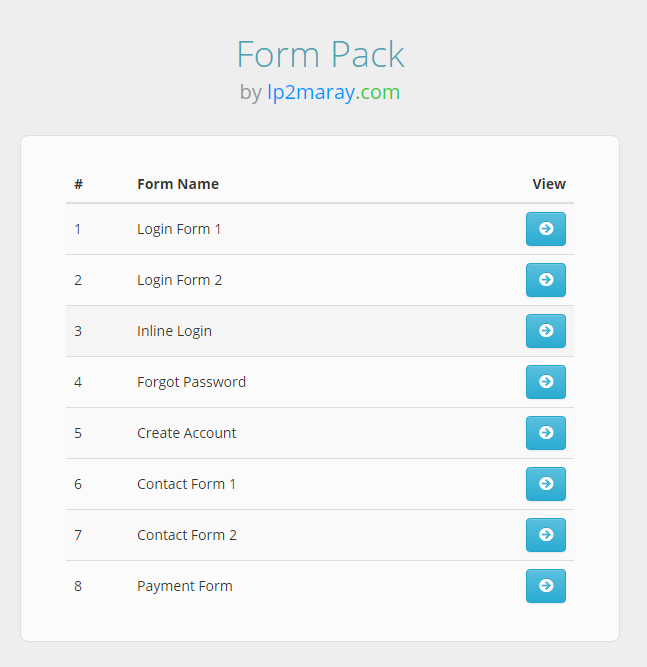This screenshot has height=667, width=647.
Task: View Contact Form 1 arrow icon
Action: tap(546, 484)
